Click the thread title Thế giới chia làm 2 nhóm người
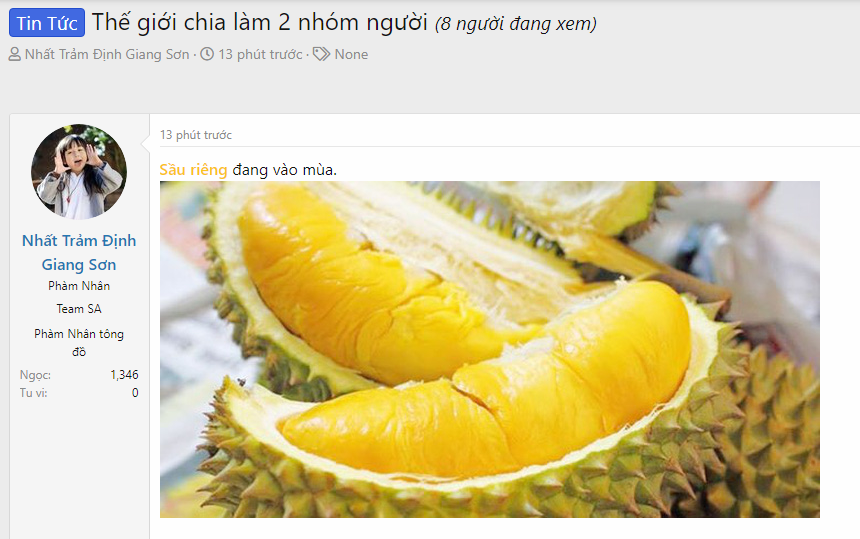860x539 pixels. (x=260, y=22)
